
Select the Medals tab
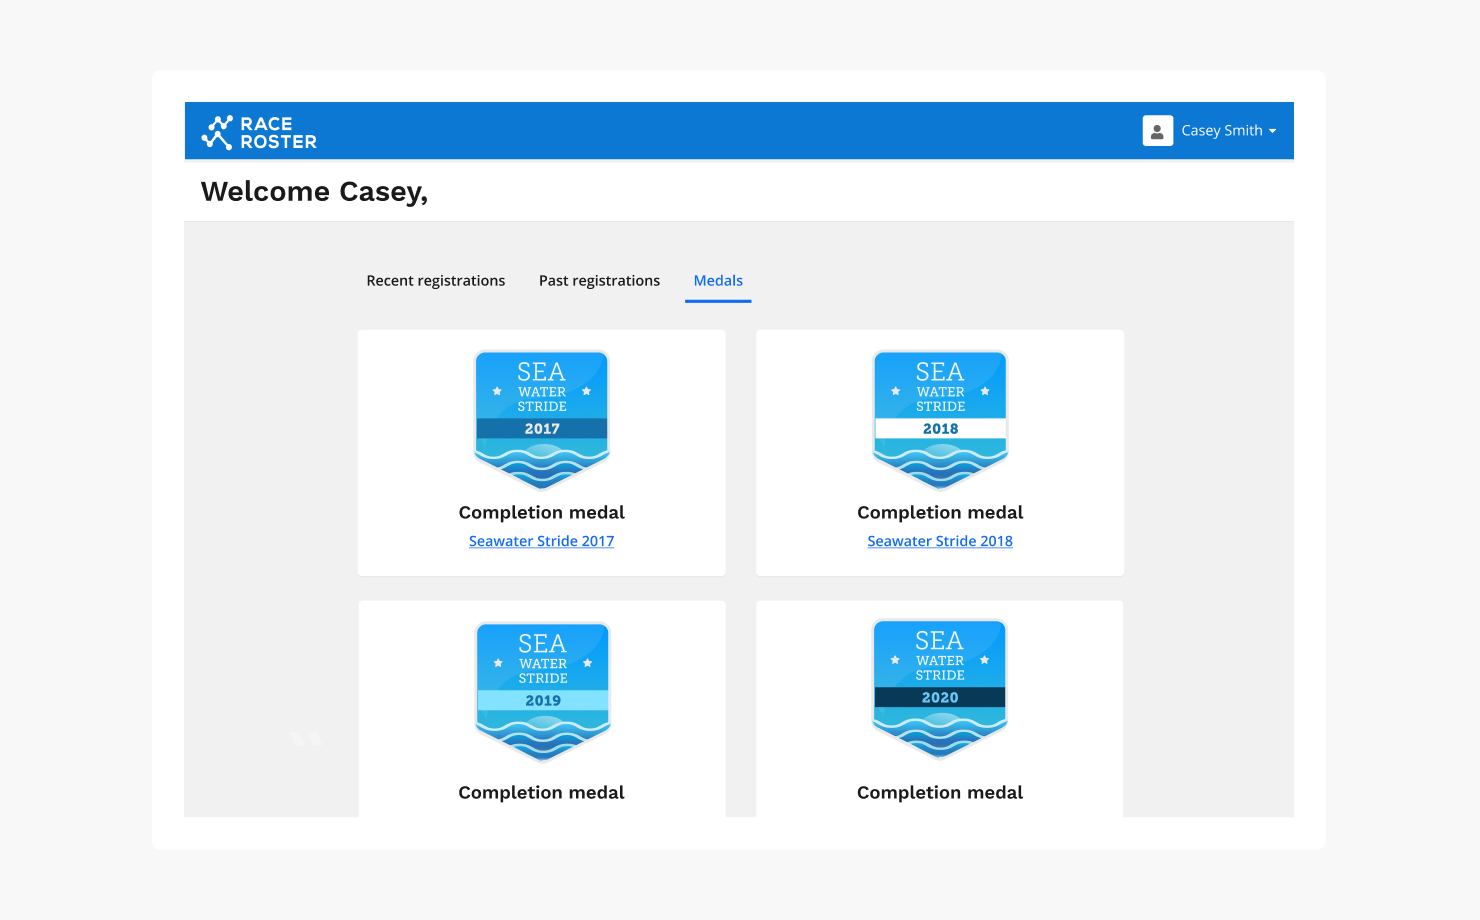point(718,281)
